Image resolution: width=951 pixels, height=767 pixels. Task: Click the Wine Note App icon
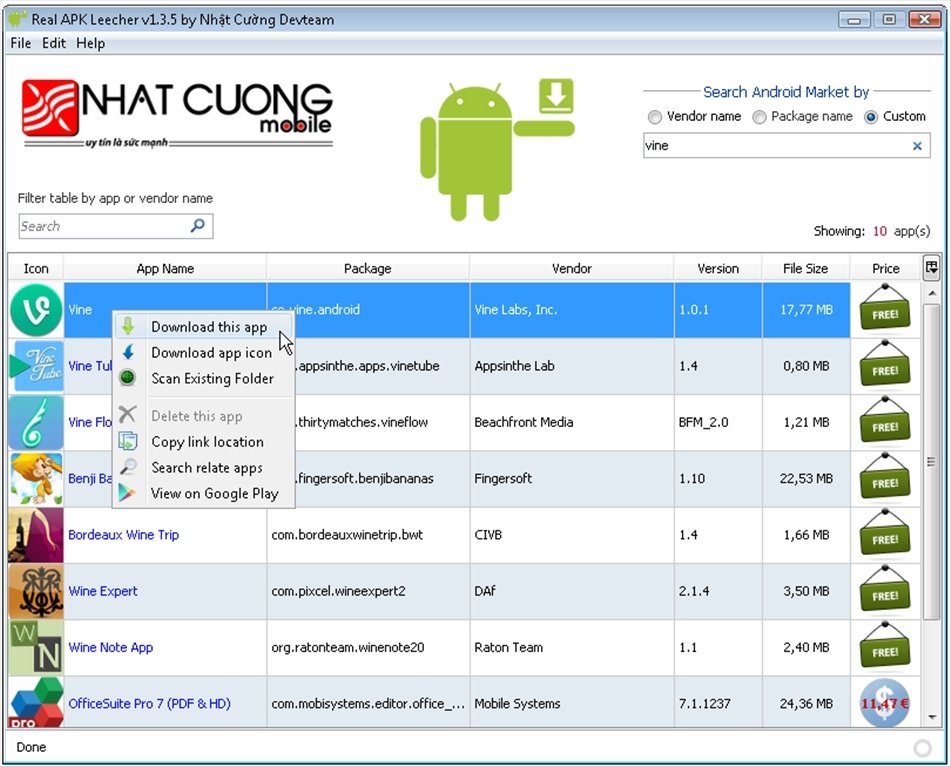(x=36, y=648)
